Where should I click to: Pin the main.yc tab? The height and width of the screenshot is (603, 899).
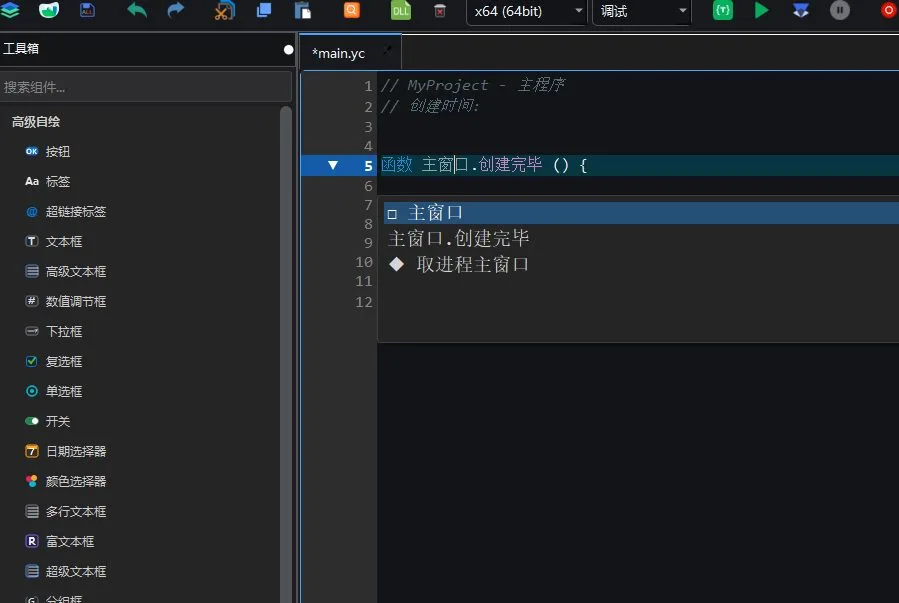click(388, 50)
